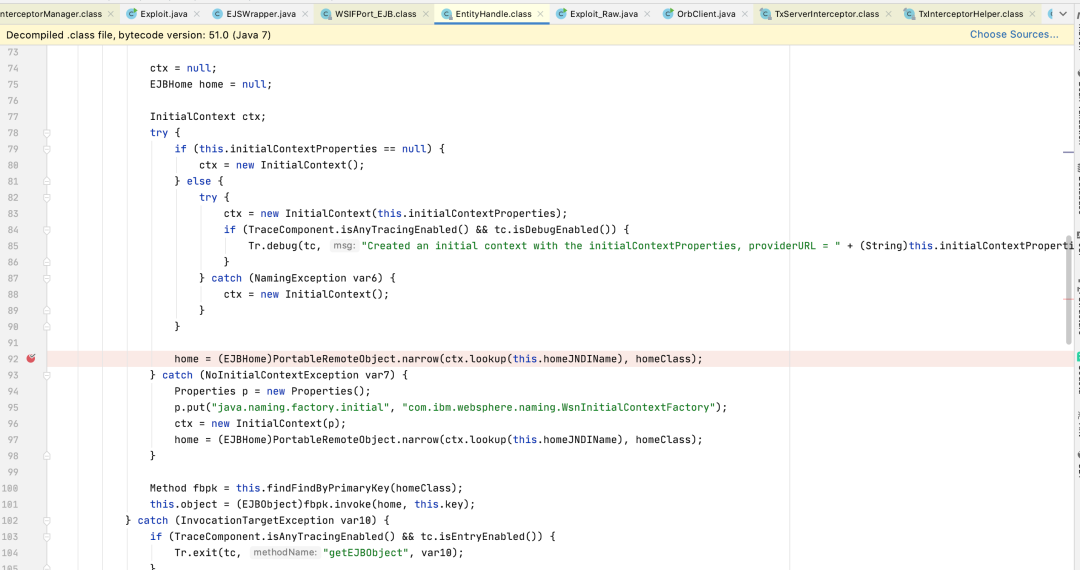Close the EntityHandle.class tab

[x=540, y=14]
